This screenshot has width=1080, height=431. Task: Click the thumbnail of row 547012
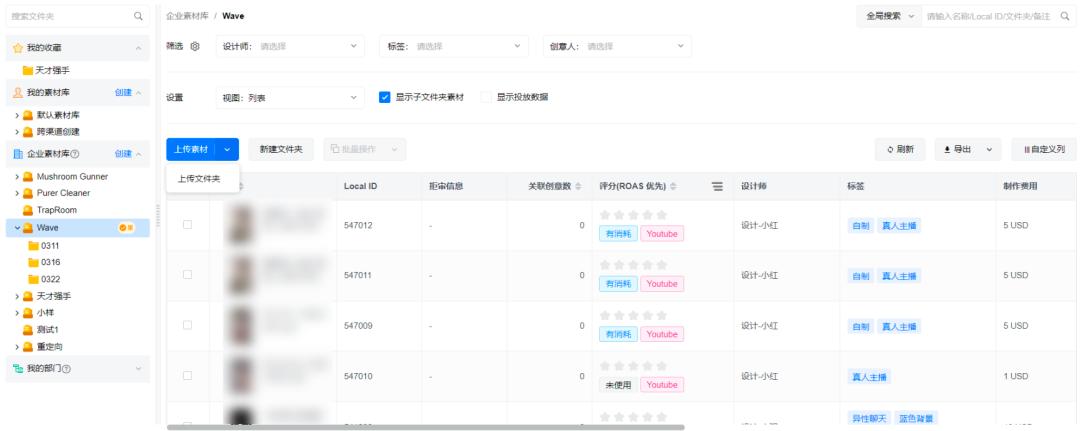point(242,224)
